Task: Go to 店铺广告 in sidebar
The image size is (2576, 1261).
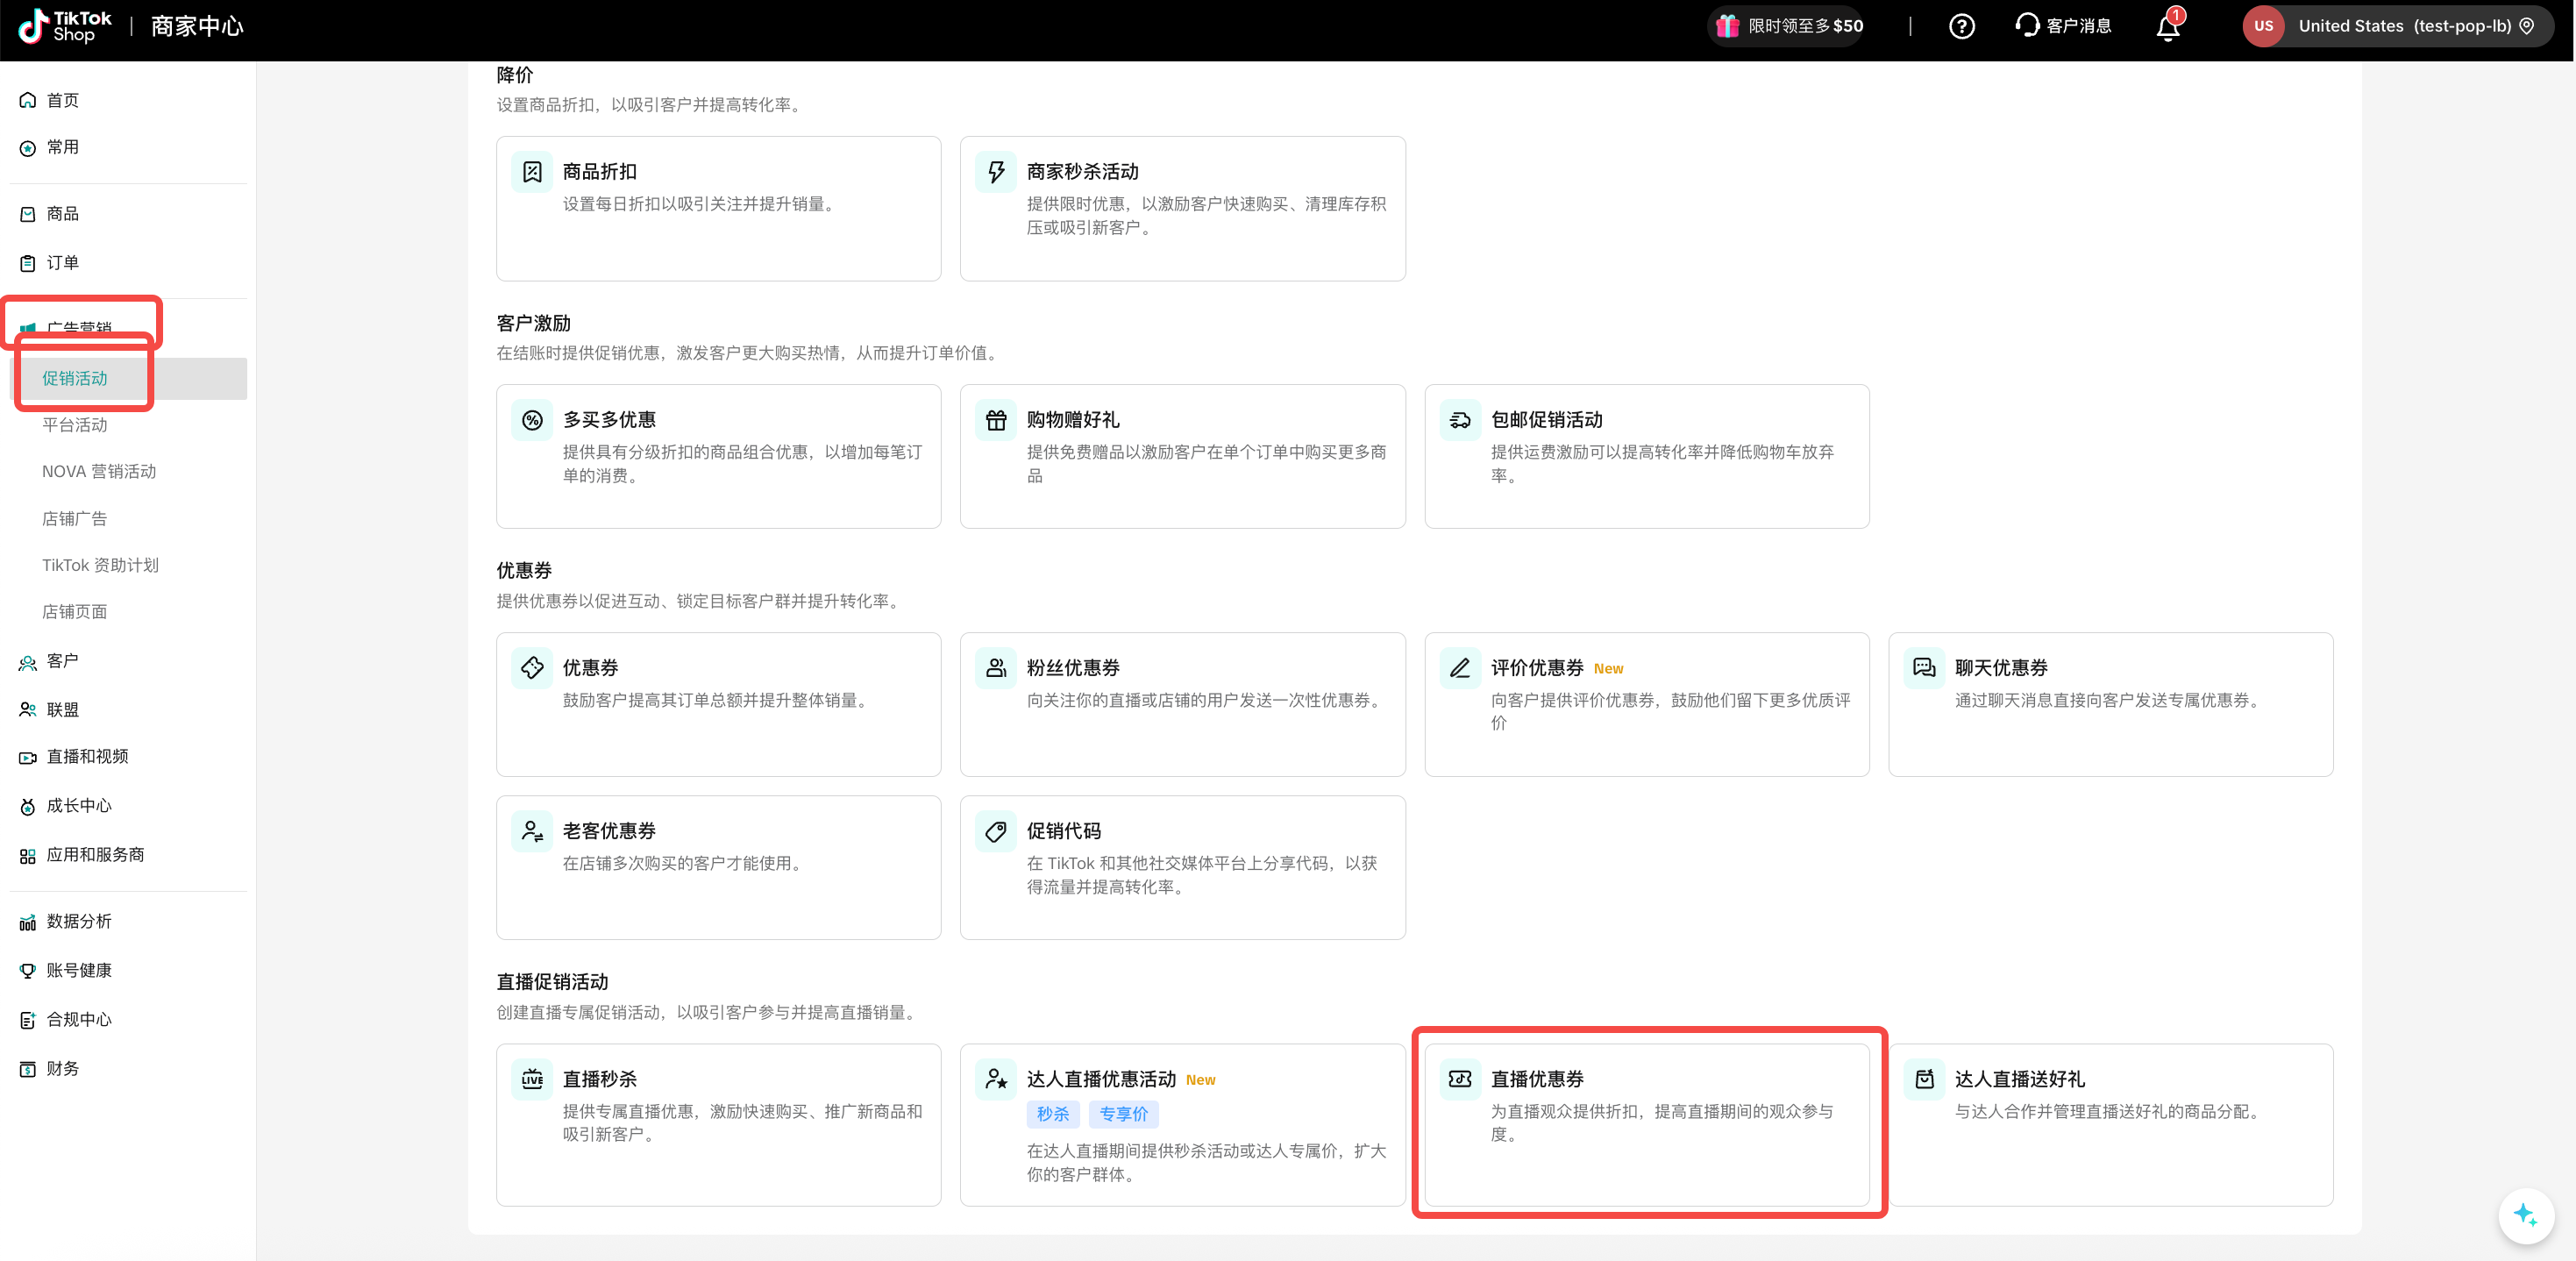Action: (75, 519)
